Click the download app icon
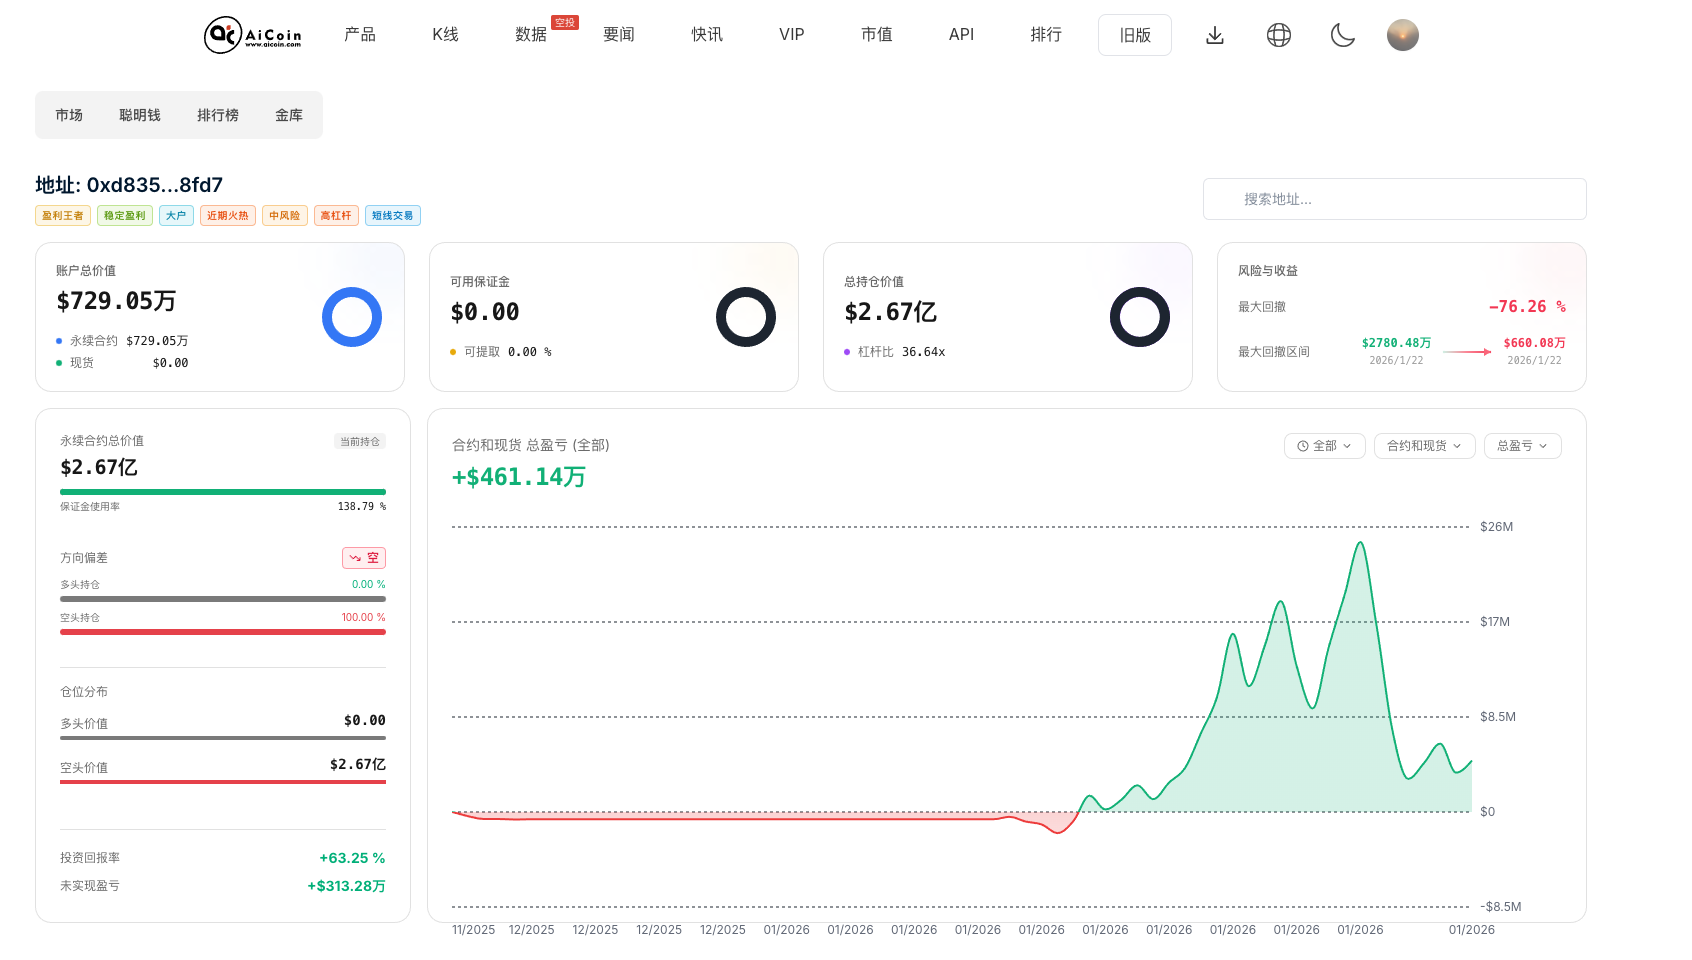This screenshot has width=1692, height=960. (1215, 35)
